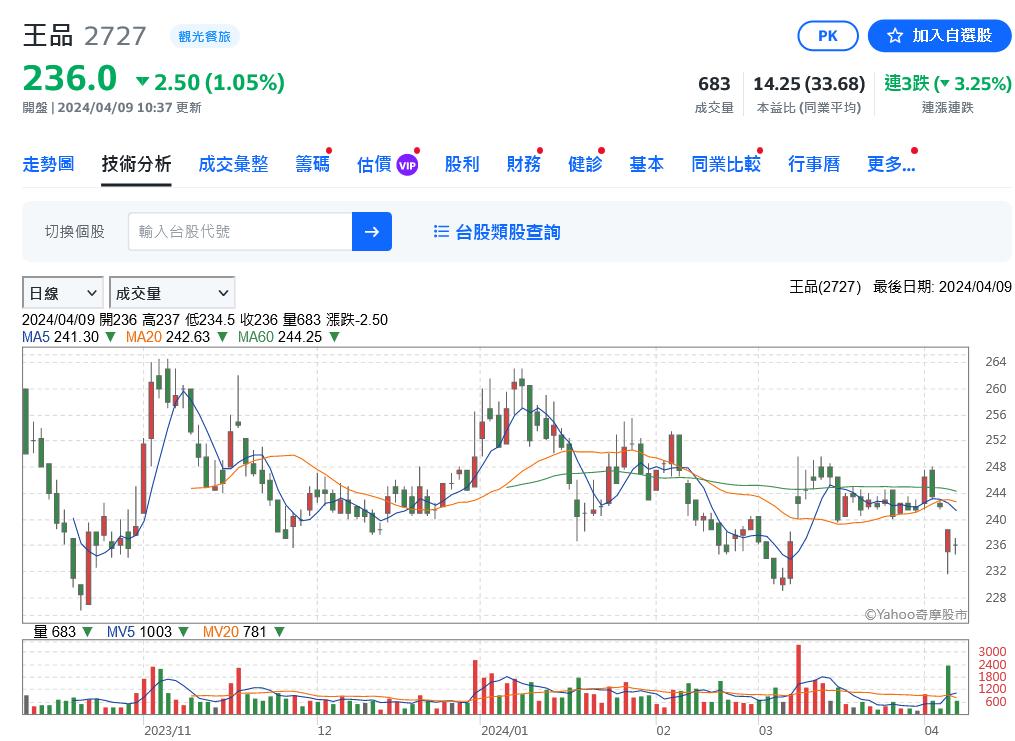Click the 最後日期: 2024/04/09 text
The image size is (1015, 741).
942,287
